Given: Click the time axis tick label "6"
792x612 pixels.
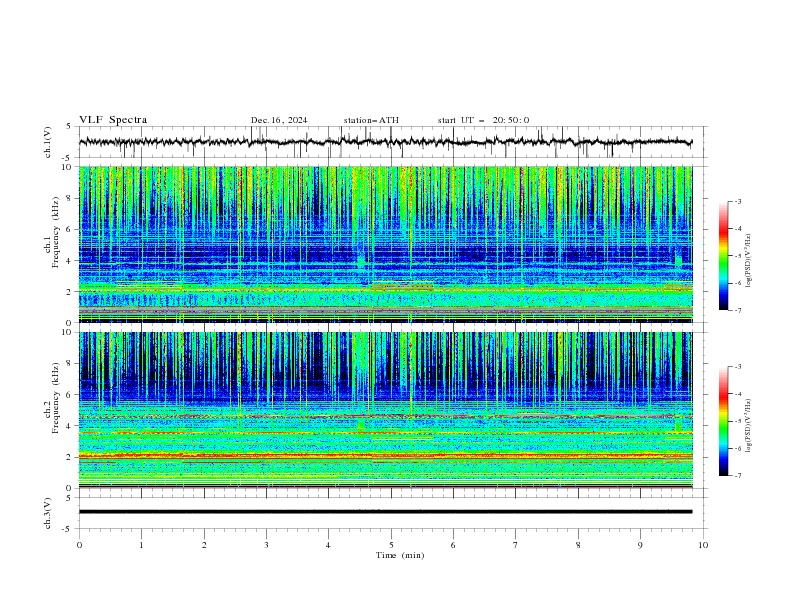Looking at the screenshot, I should (453, 545).
